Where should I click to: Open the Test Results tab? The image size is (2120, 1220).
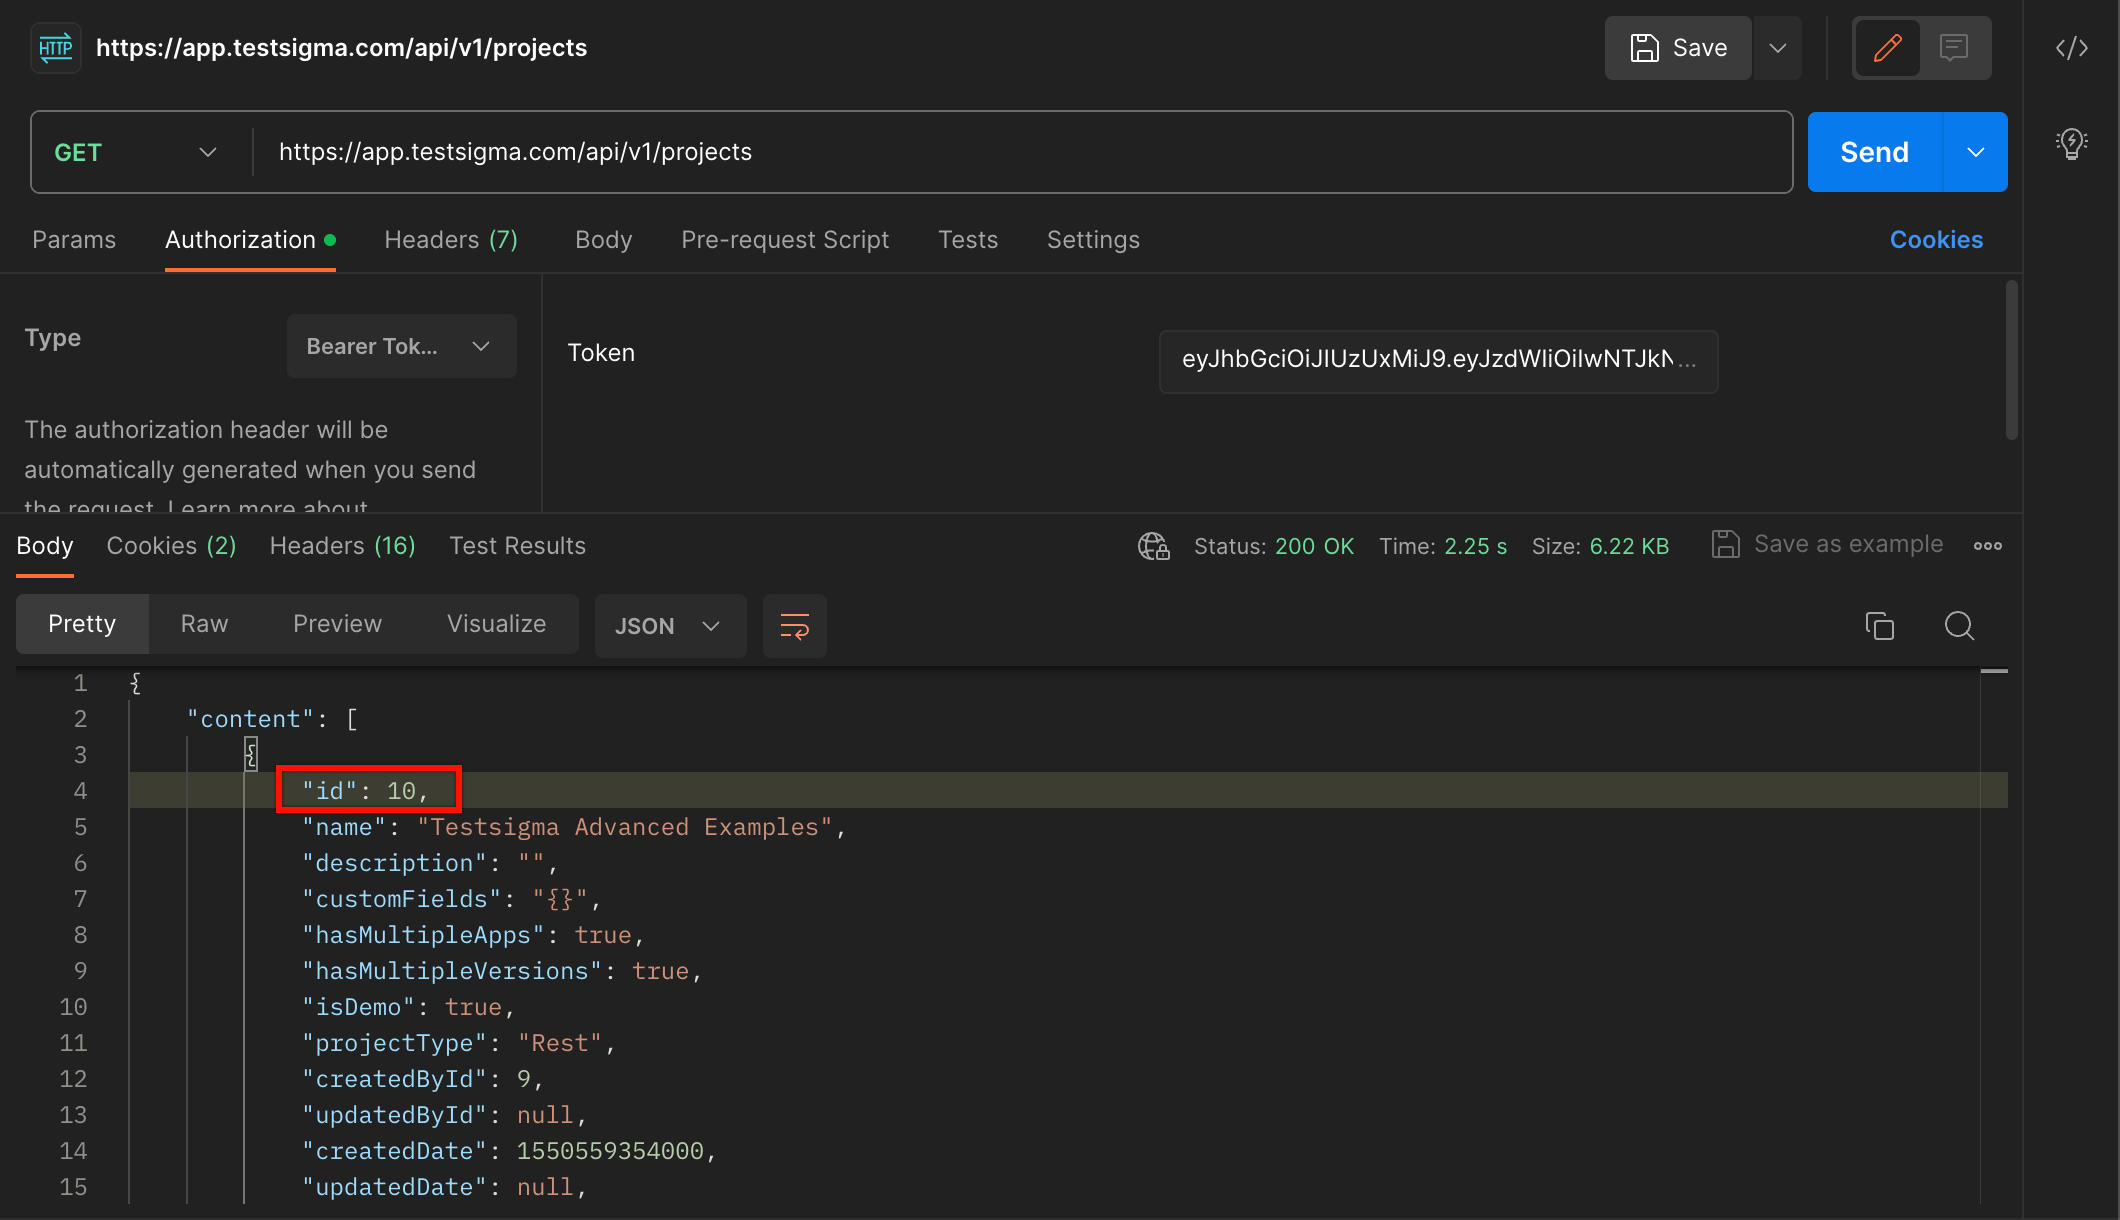click(517, 546)
